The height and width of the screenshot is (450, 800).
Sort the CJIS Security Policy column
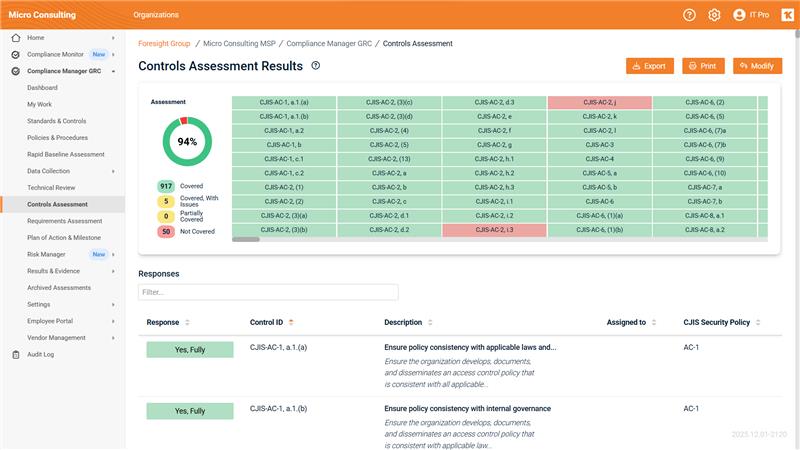click(x=759, y=322)
